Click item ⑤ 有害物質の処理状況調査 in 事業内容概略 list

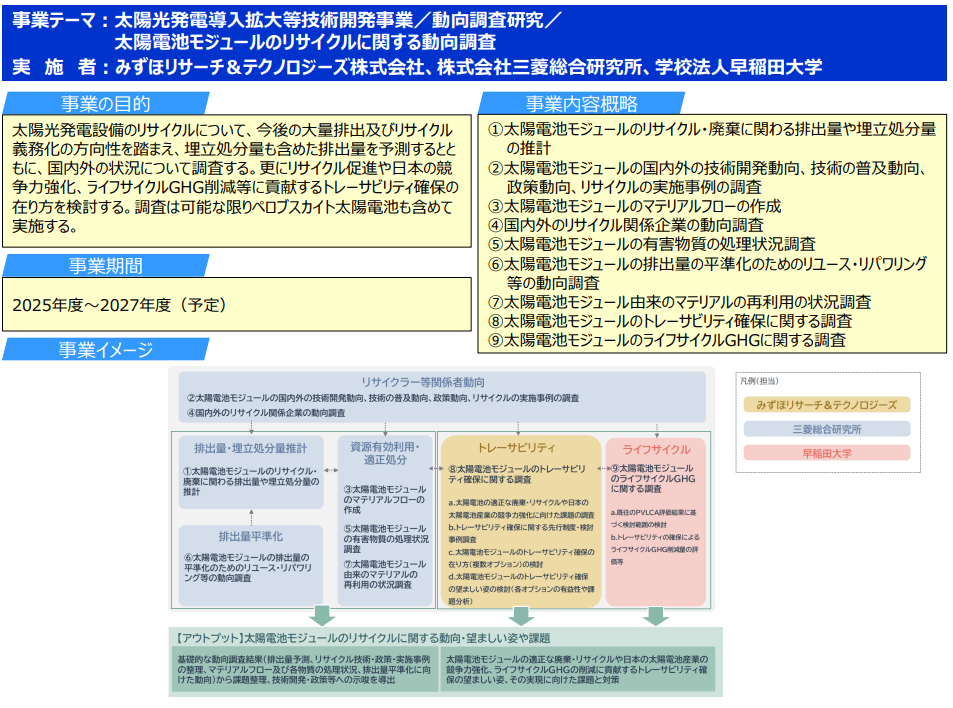[x=652, y=244]
